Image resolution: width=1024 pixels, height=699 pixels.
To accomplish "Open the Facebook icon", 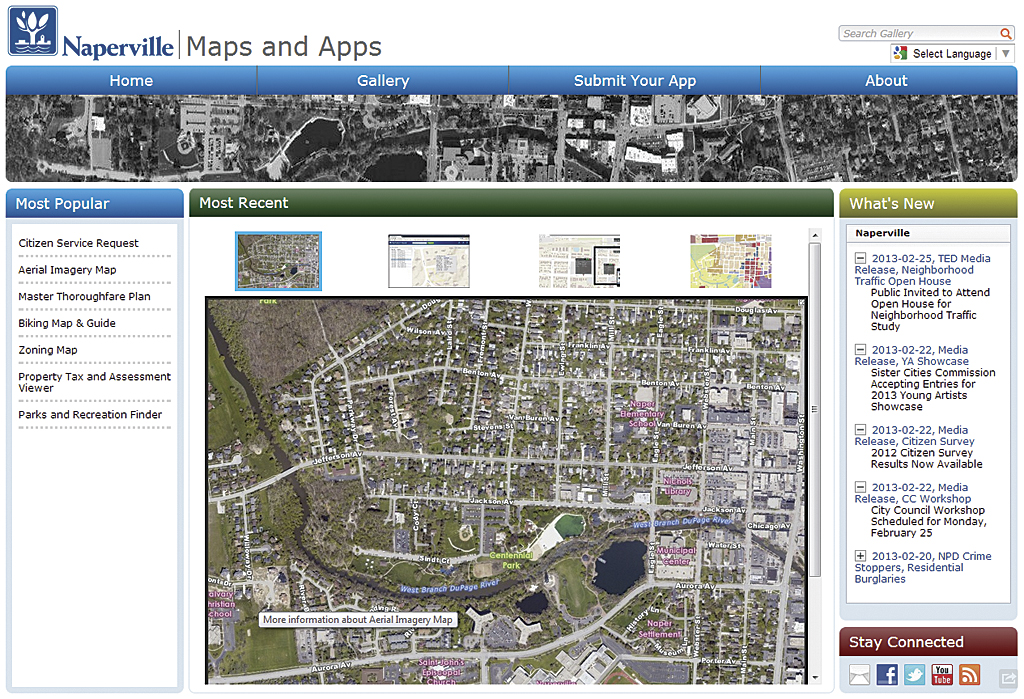I will 887,675.
